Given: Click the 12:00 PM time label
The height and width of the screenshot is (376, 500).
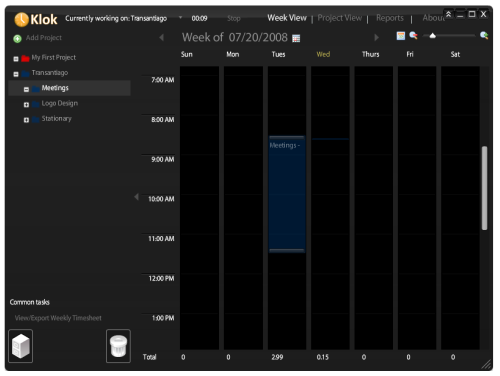Looking at the screenshot, I should 161,278.
